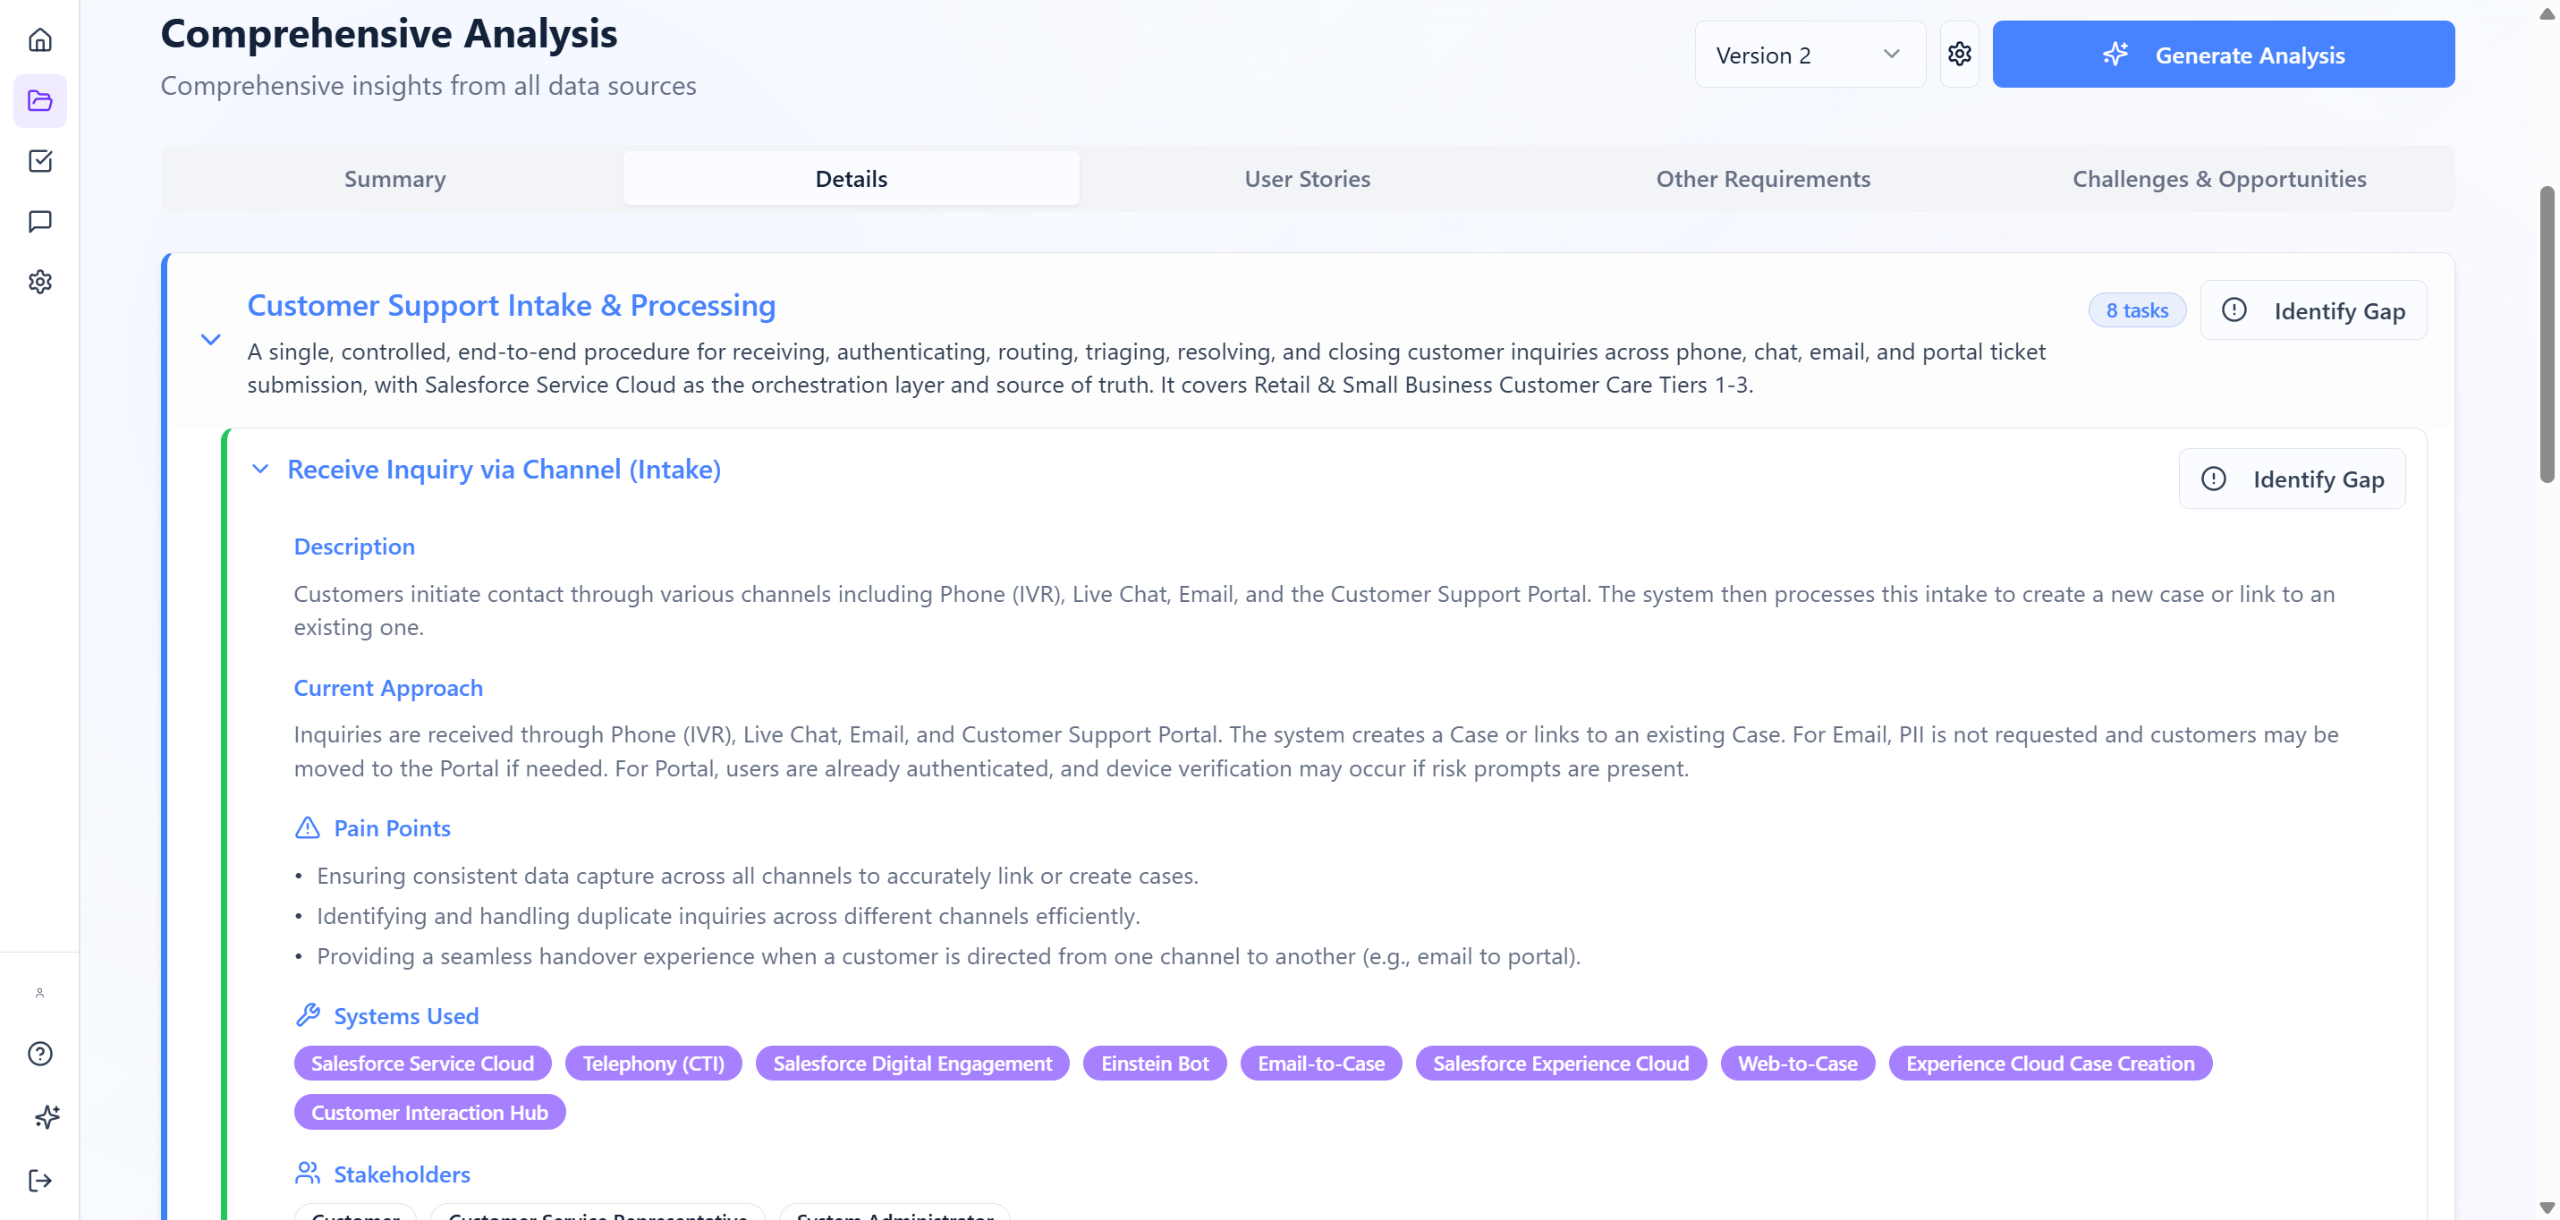The height and width of the screenshot is (1220, 2560).
Task: Open the home icon in sidebar
Action: click(40, 40)
